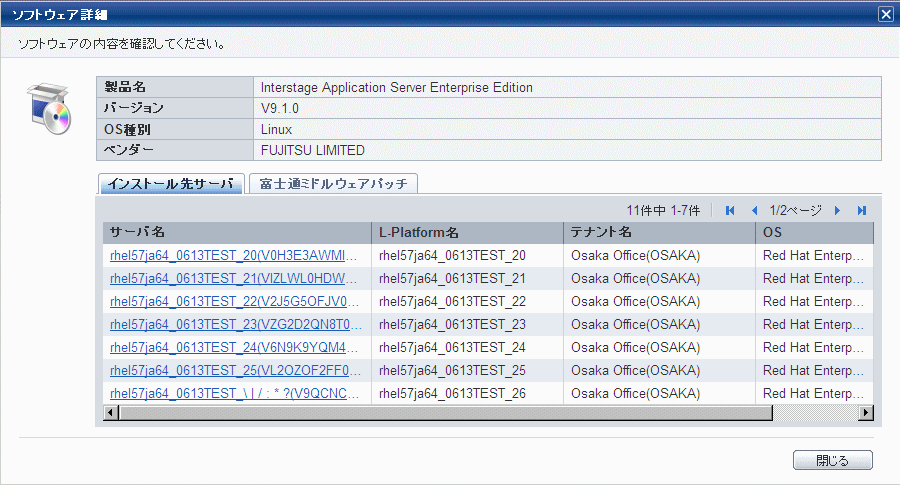
Task: Click the 1/2ページ page indicator
Action: pos(796,211)
